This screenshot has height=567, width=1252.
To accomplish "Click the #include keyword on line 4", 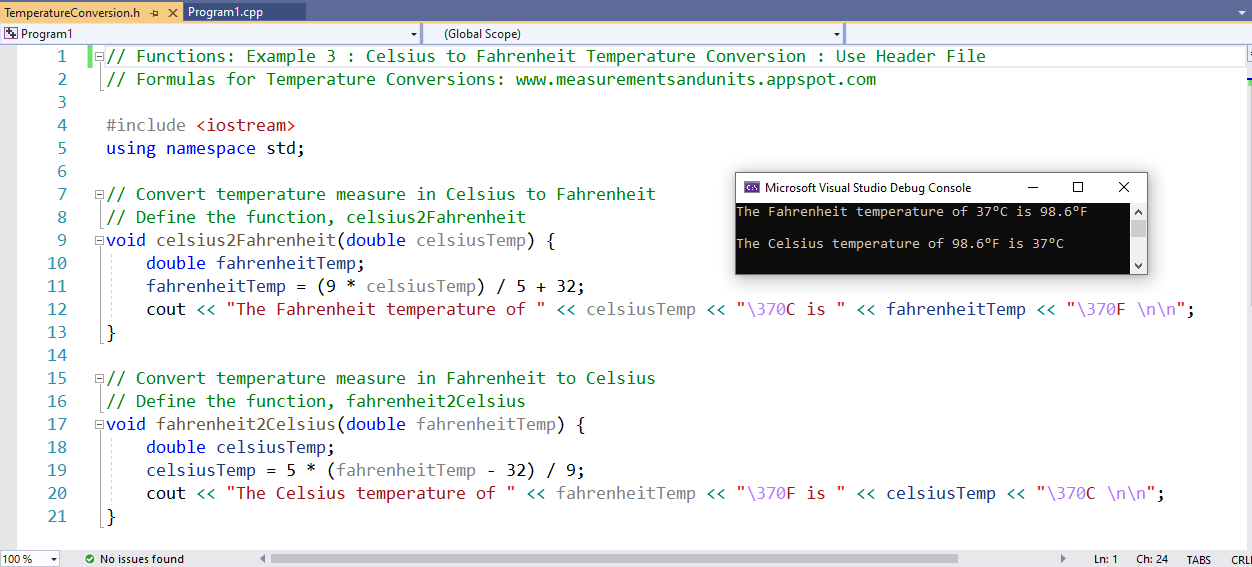I will coord(146,125).
